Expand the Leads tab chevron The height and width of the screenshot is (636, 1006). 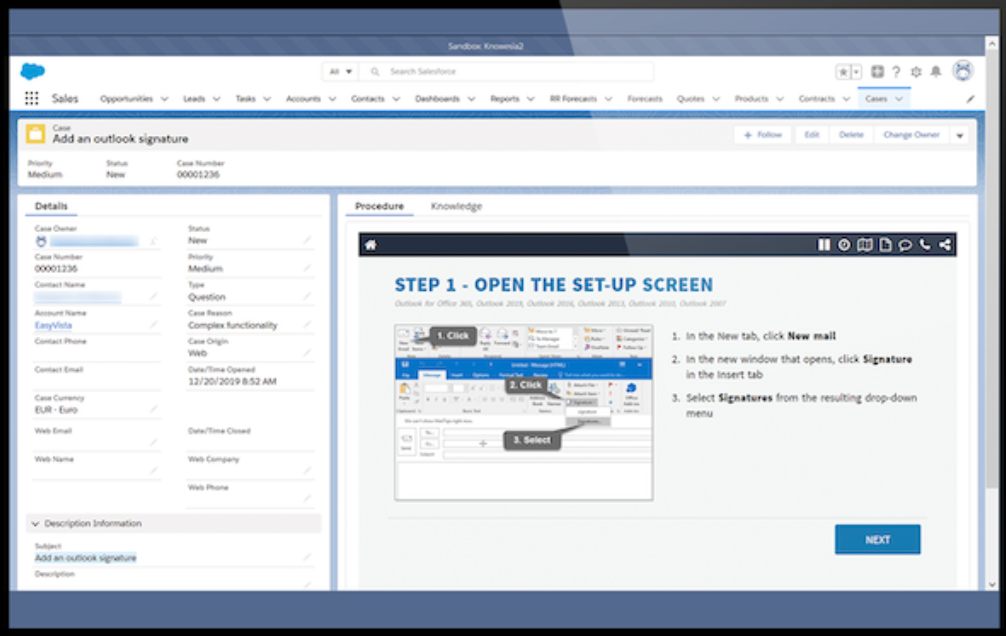coord(216,99)
